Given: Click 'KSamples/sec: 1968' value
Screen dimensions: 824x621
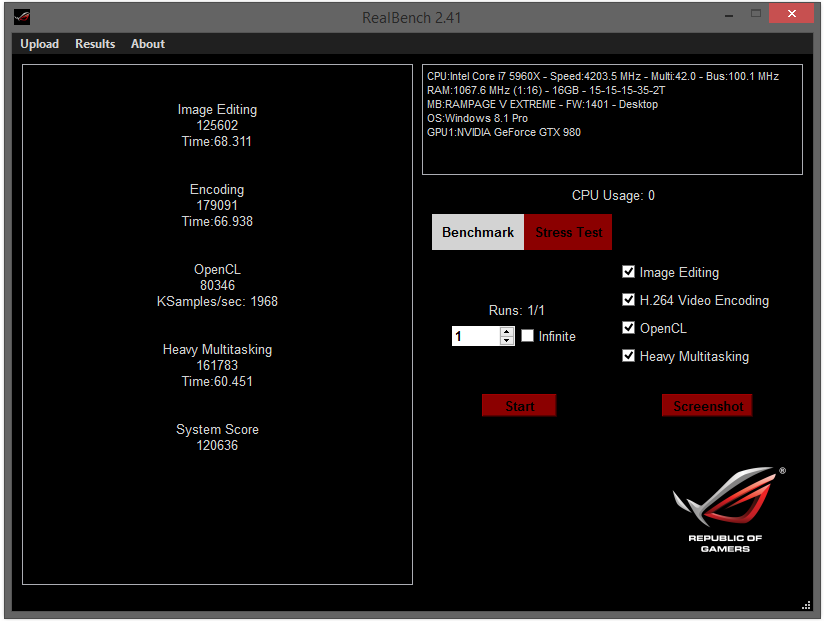Looking at the screenshot, I should pyautogui.click(x=217, y=302).
